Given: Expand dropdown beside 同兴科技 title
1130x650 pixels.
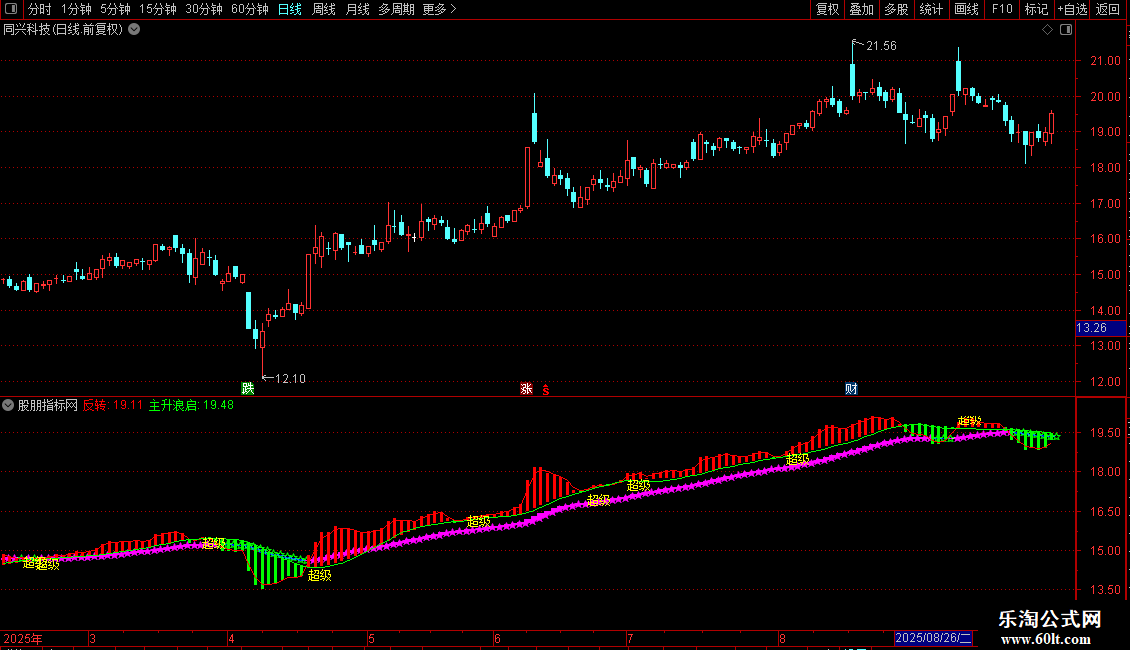Looking at the screenshot, I should point(134,30).
